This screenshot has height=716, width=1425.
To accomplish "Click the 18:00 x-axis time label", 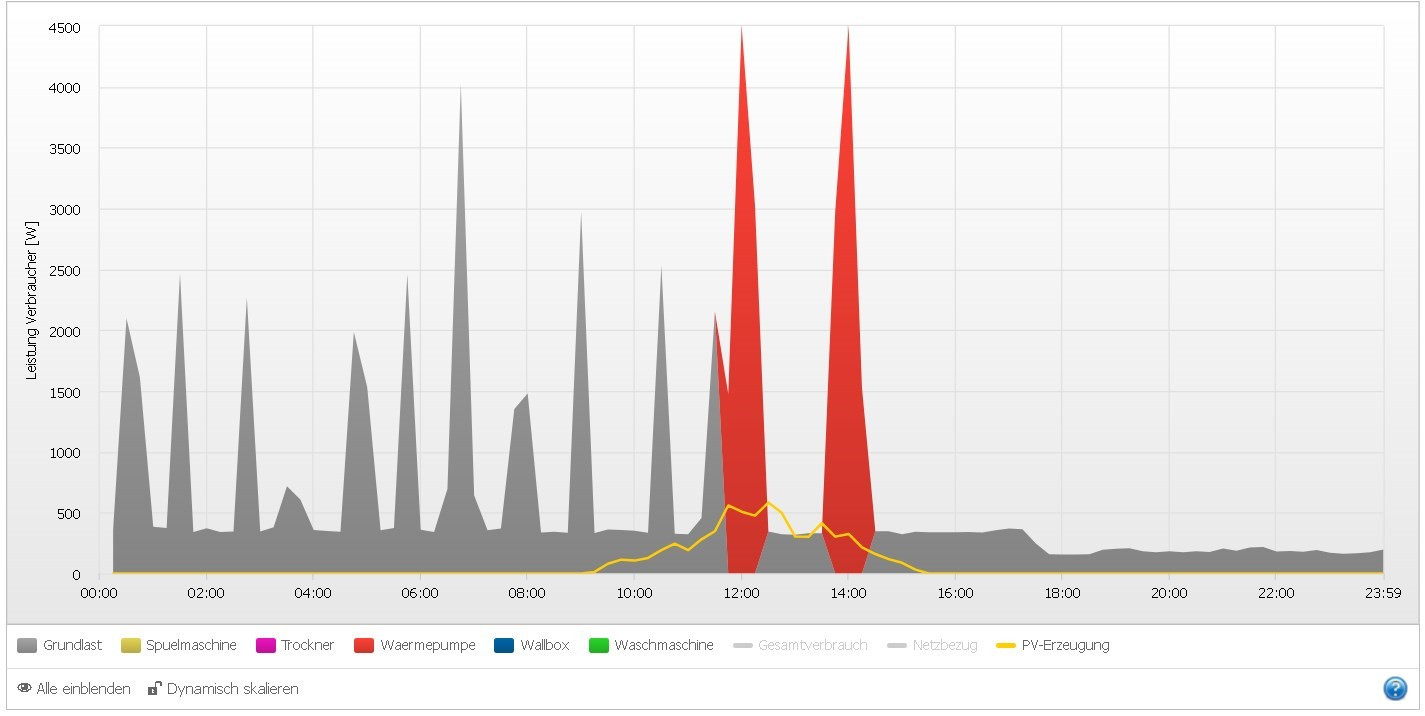I will (x=1062, y=593).
